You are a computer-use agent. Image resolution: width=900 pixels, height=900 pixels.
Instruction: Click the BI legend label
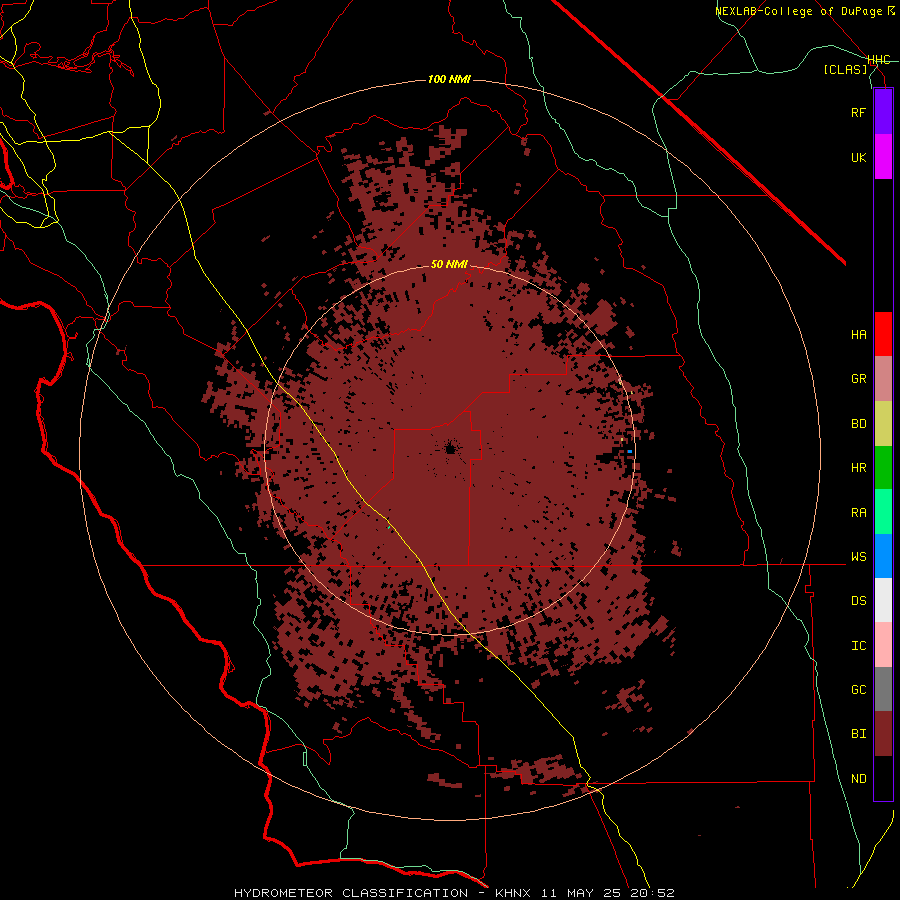[x=858, y=734]
